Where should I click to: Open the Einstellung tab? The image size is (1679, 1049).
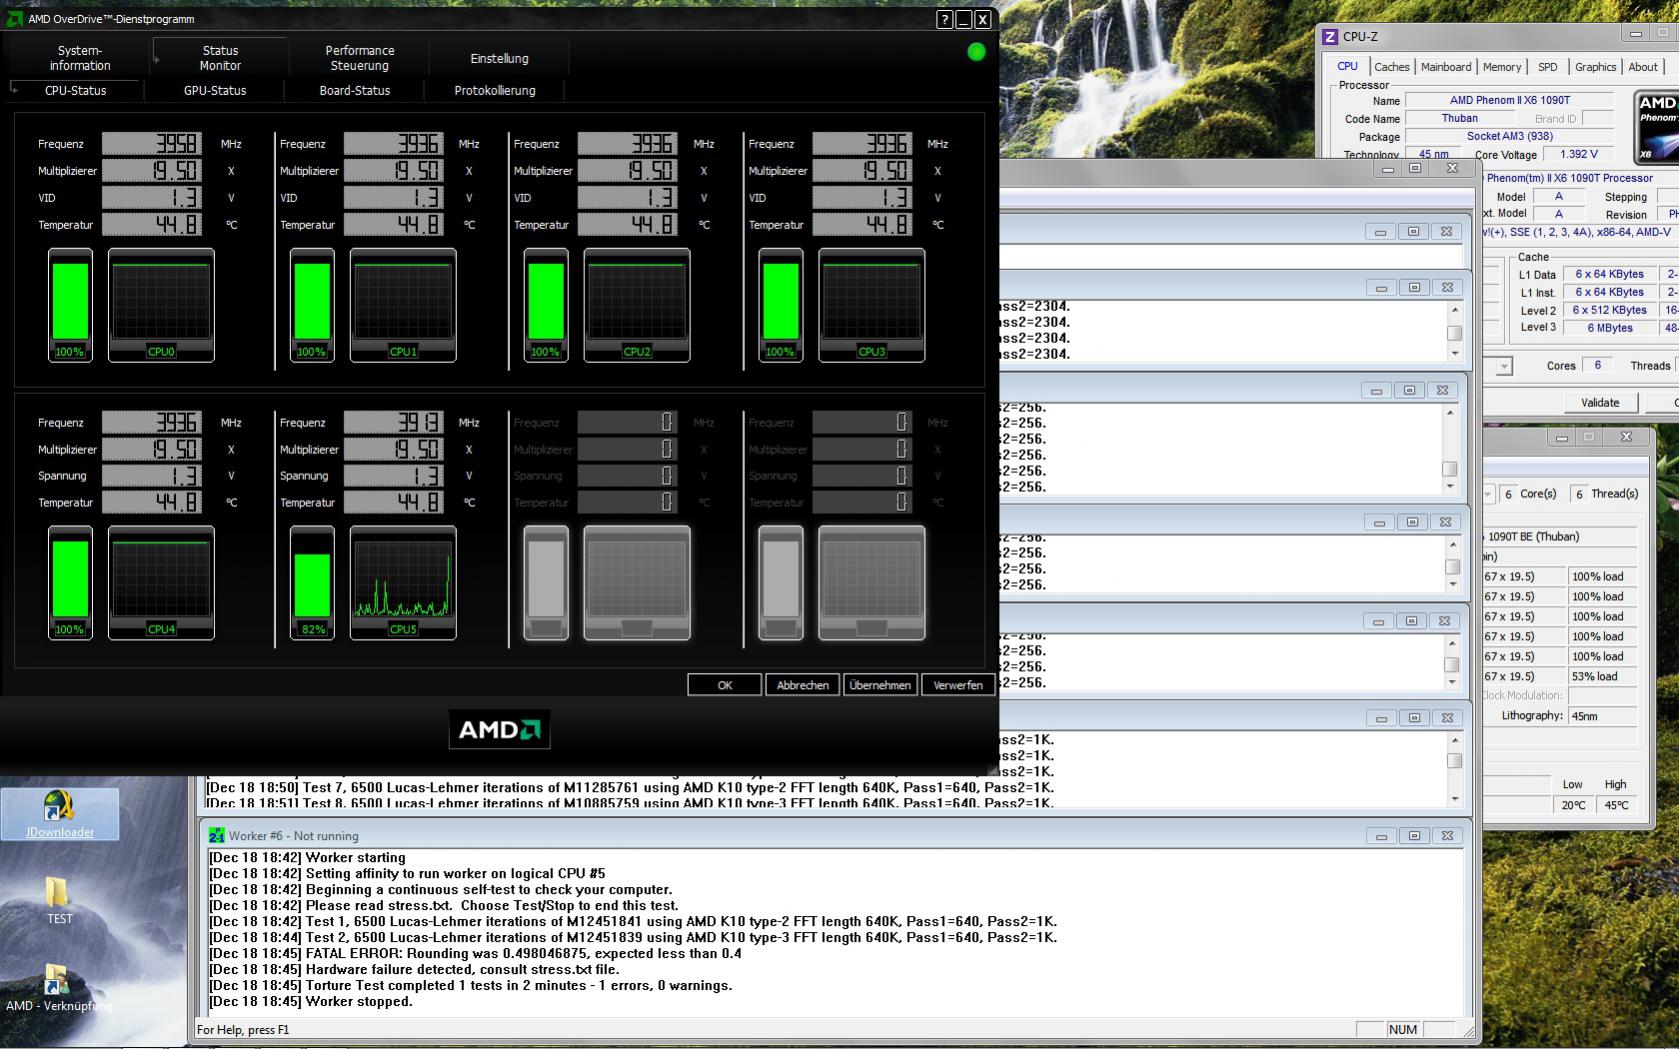499,58
